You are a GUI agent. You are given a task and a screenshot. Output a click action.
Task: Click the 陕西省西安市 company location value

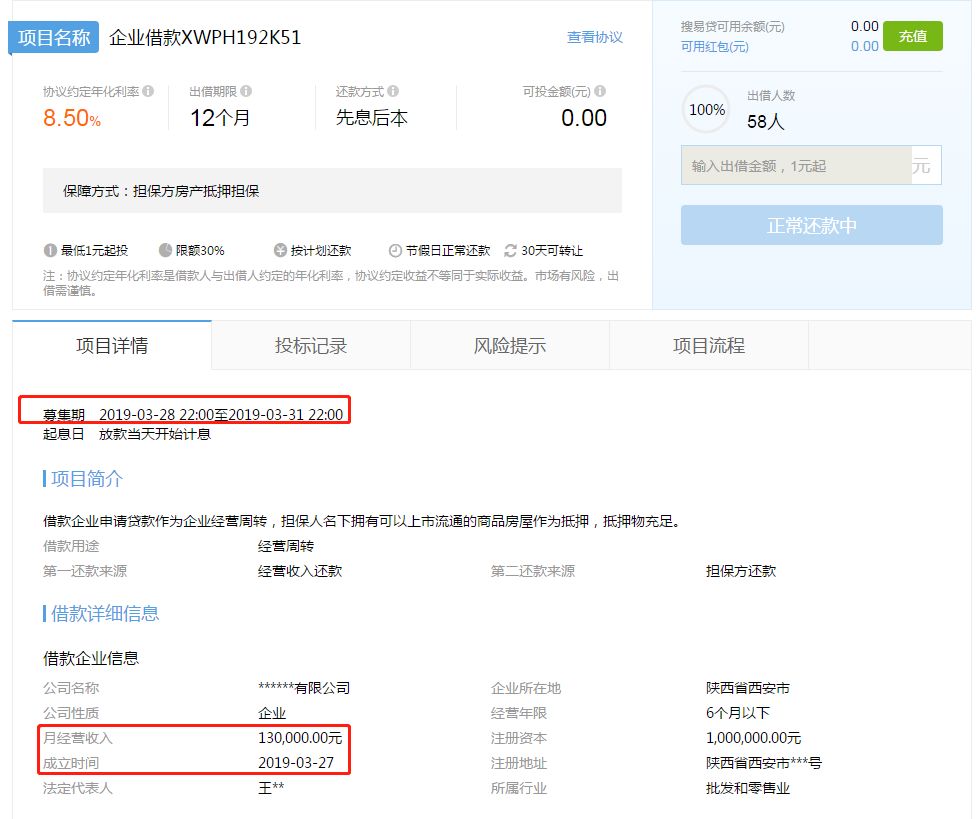(x=748, y=688)
